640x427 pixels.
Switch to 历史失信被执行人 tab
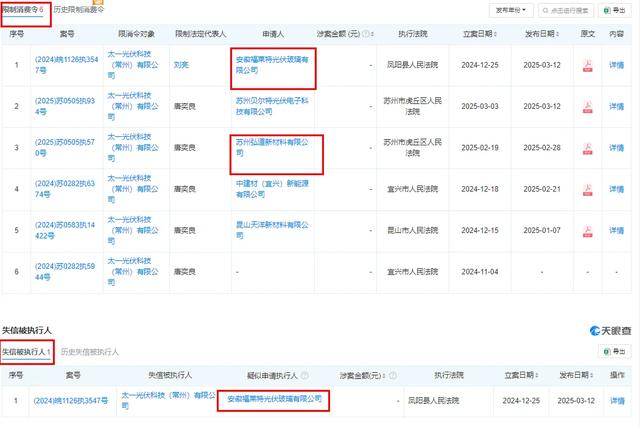[89, 352]
